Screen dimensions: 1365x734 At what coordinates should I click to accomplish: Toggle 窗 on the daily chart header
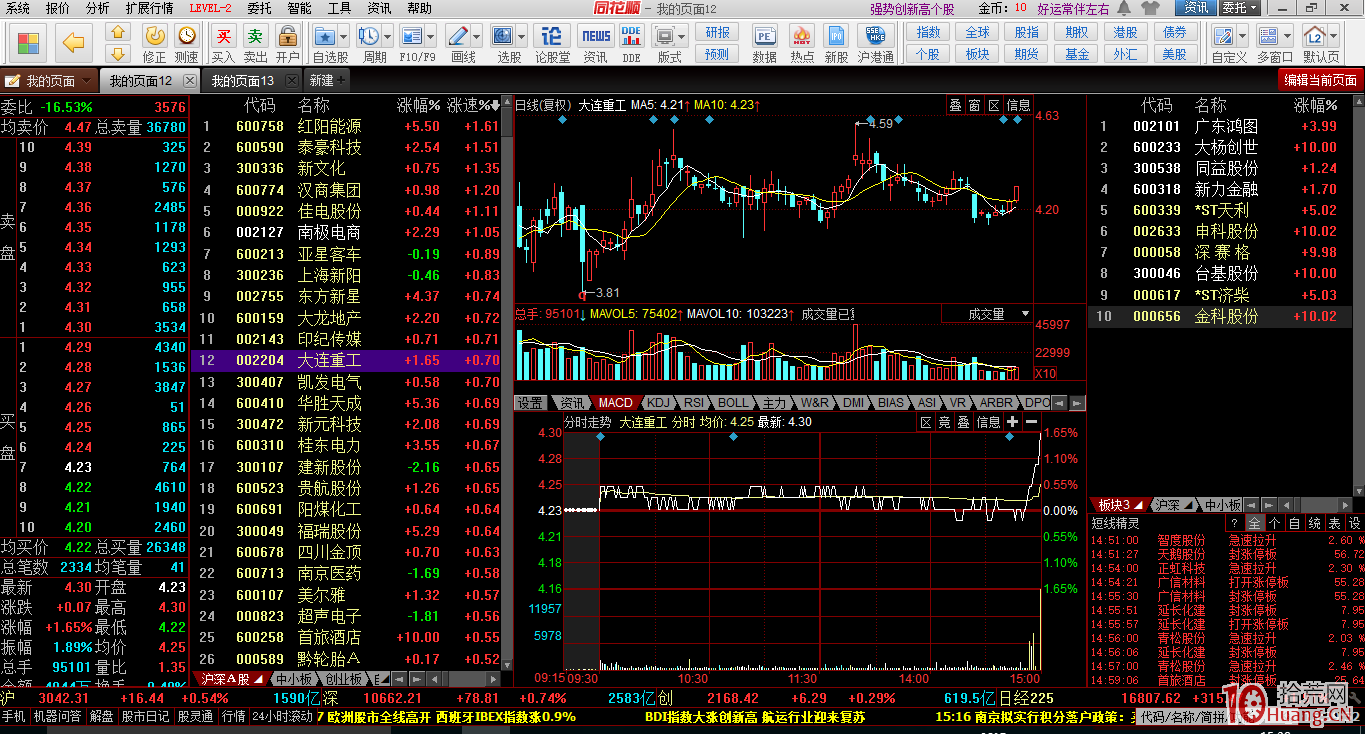pyautogui.click(x=974, y=105)
